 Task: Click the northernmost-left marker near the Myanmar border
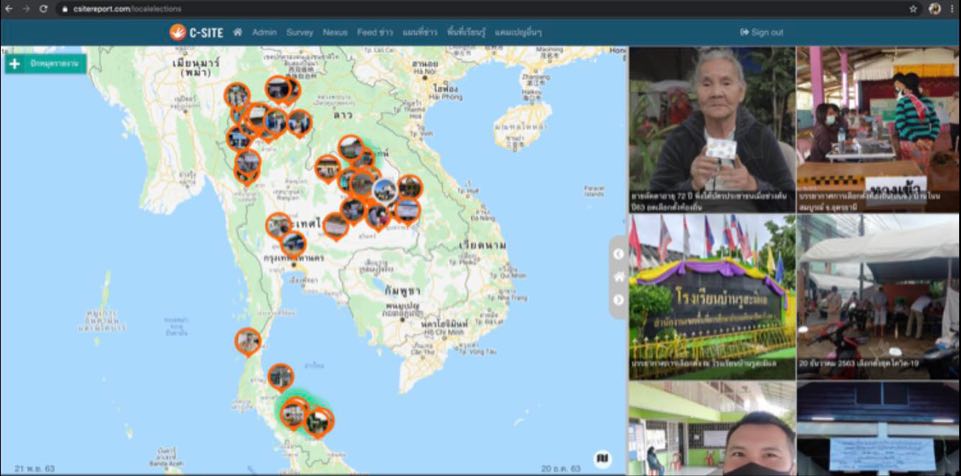click(237, 96)
